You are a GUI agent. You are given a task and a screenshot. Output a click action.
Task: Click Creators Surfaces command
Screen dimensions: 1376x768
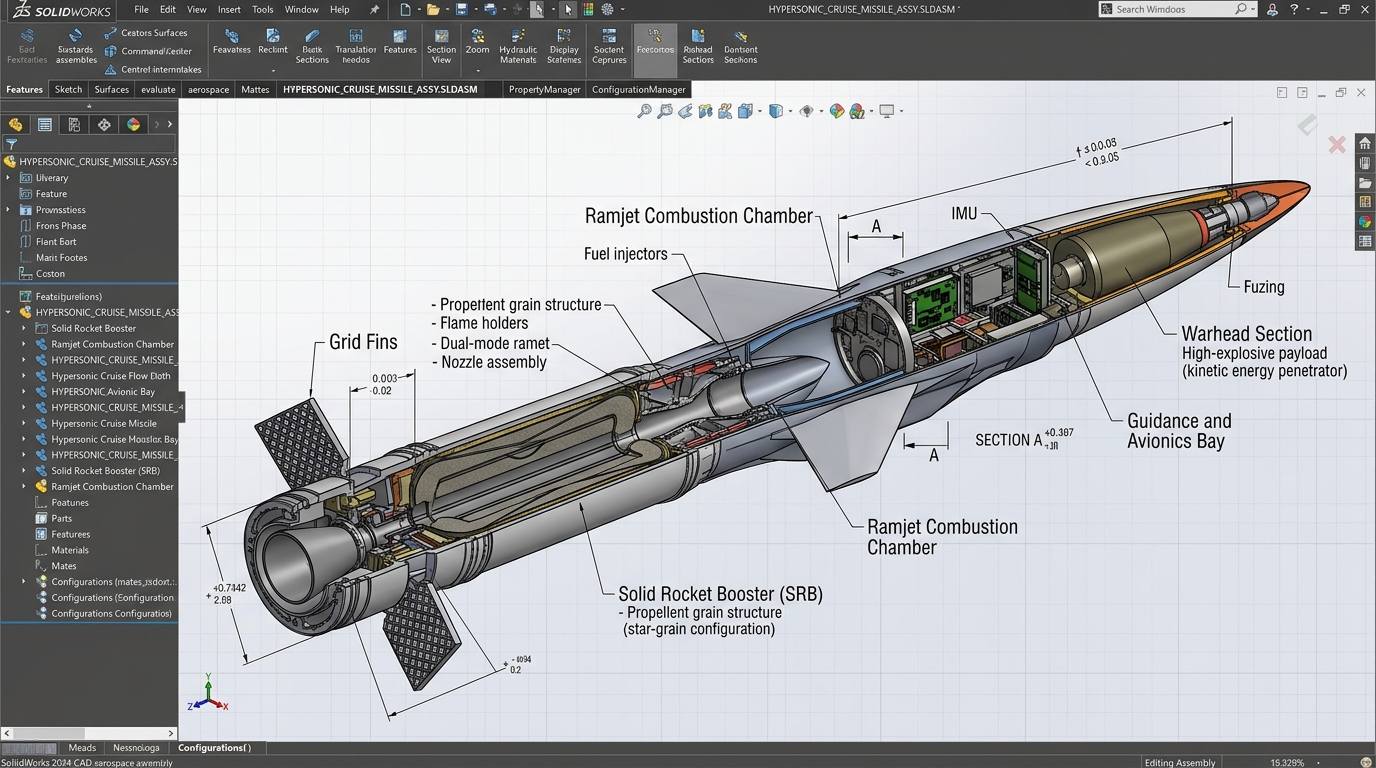point(146,33)
